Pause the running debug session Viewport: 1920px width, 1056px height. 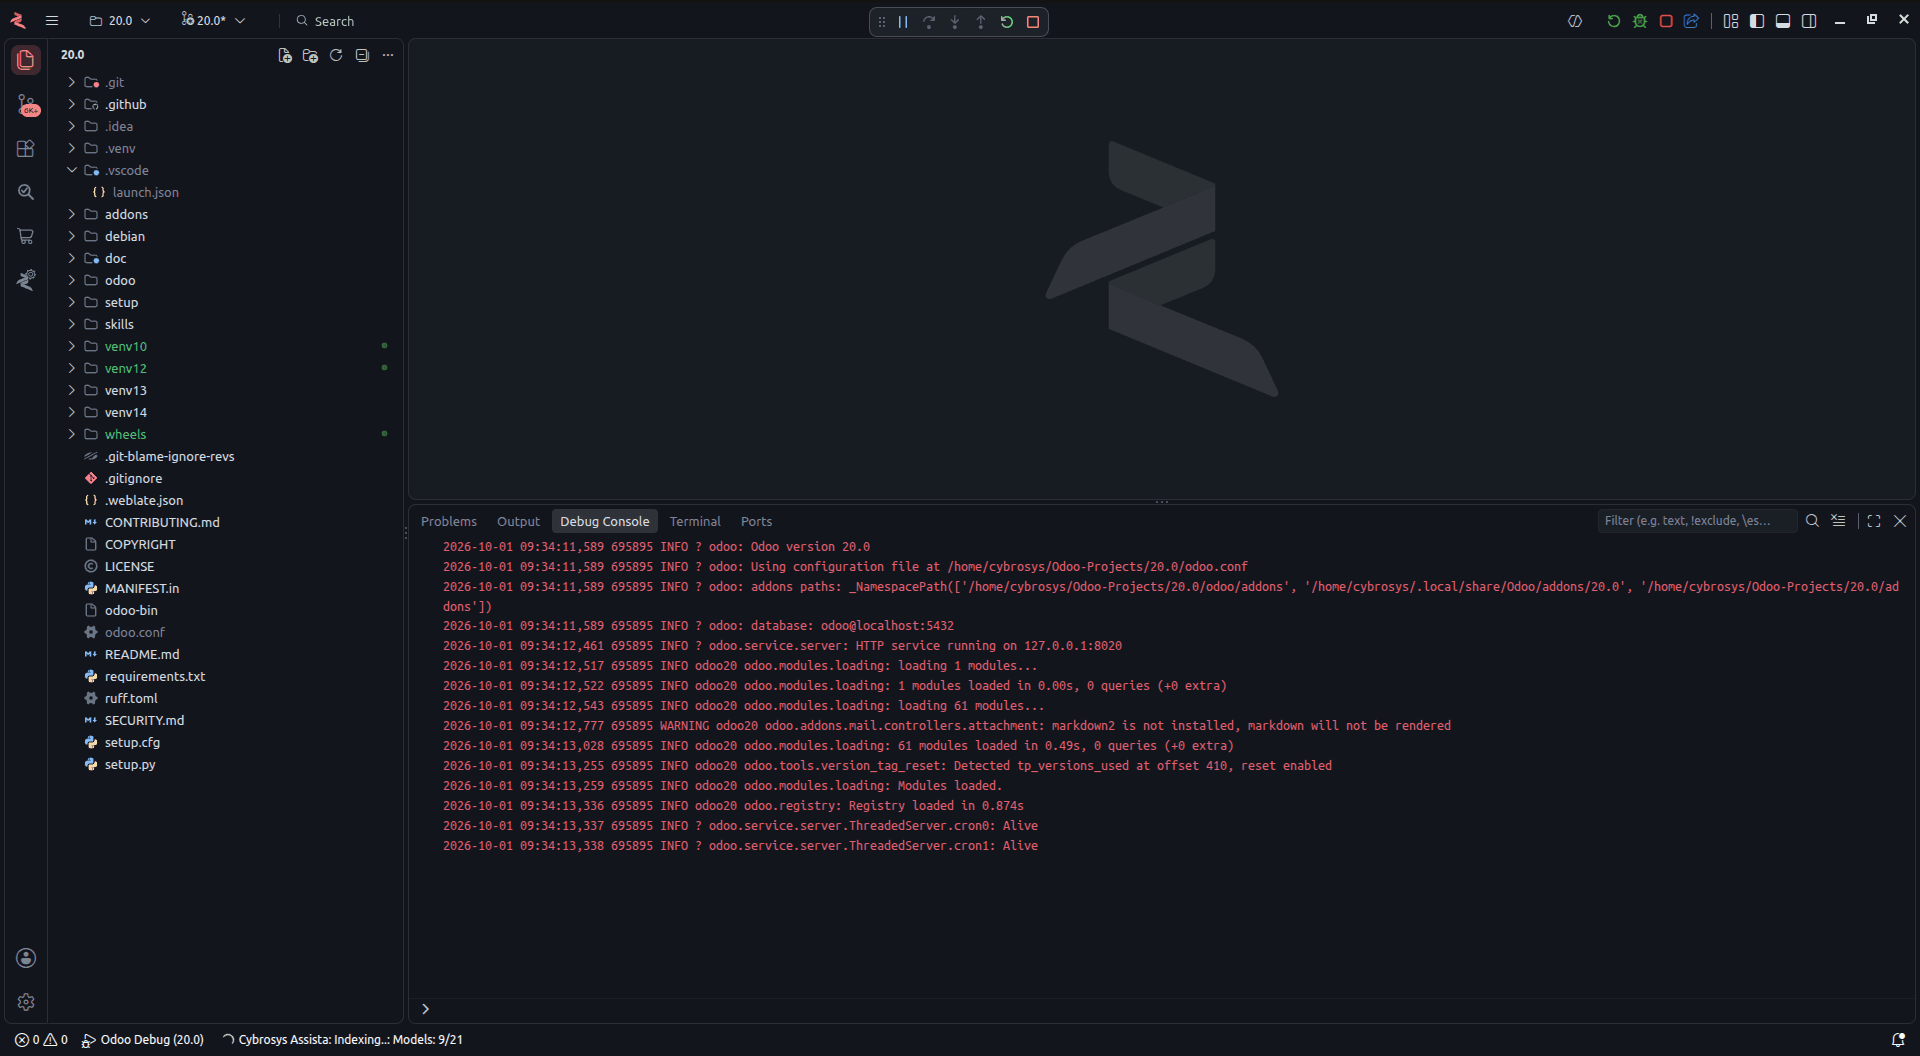903,22
